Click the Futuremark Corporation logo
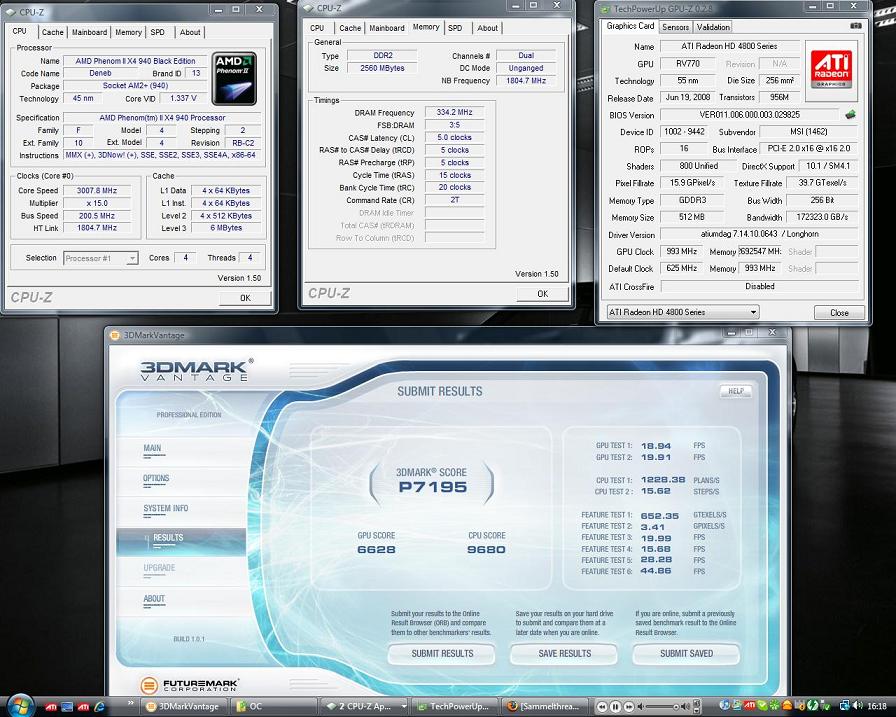 click(x=189, y=684)
